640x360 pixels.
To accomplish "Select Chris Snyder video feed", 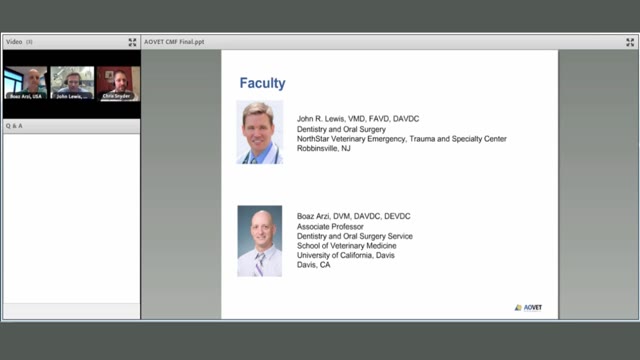I will click(x=118, y=83).
